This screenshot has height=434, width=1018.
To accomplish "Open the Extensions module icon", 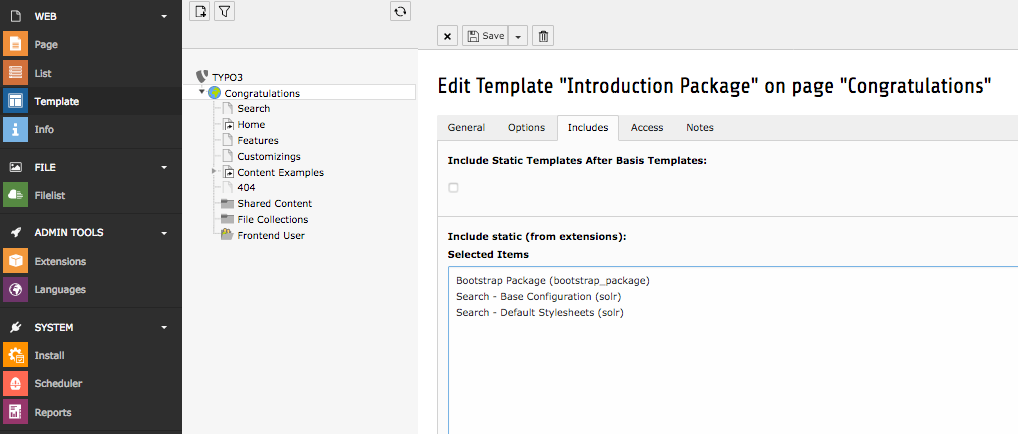I will pos(16,261).
